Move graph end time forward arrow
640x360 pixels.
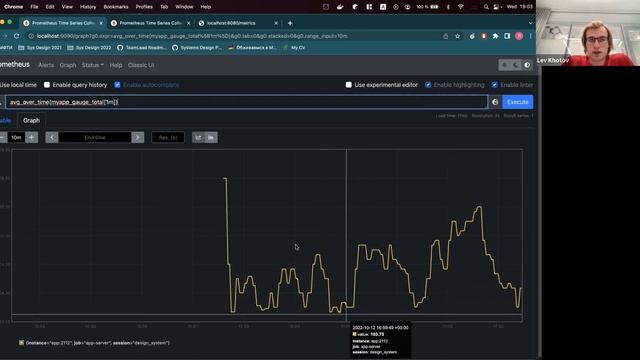[138, 138]
